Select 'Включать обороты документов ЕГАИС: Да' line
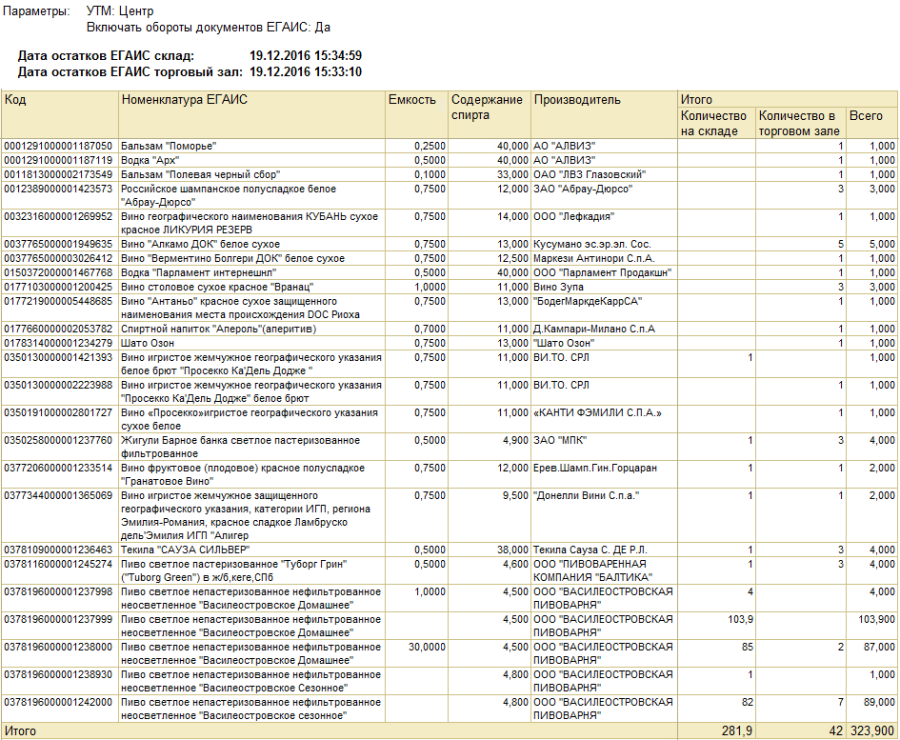The height and width of the screenshot is (740, 900). (208, 28)
